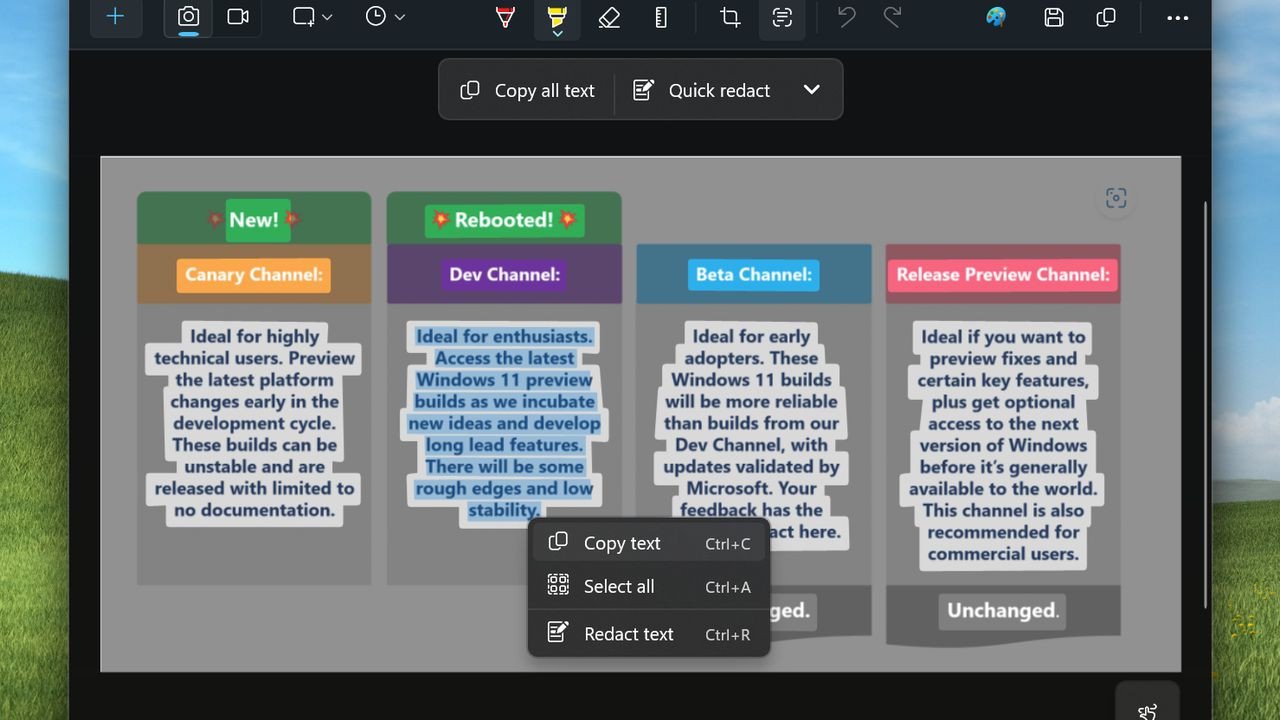Undo the last edit
The width and height of the screenshot is (1280, 720).
[x=847, y=17]
